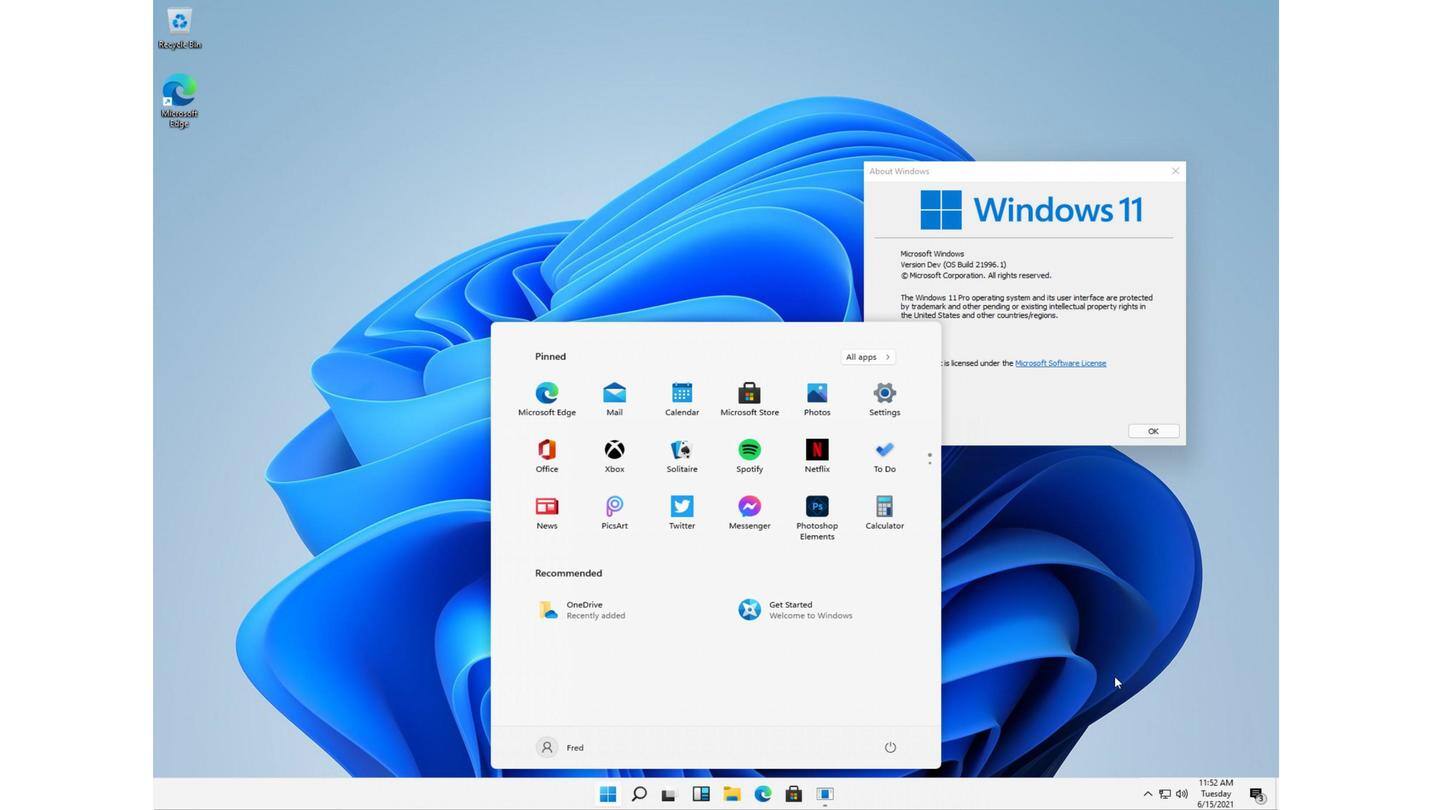Launch the Office app
Image resolution: width=1440 pixels, height=810 pixels.
pyautogui.click(x=547, y=456)
